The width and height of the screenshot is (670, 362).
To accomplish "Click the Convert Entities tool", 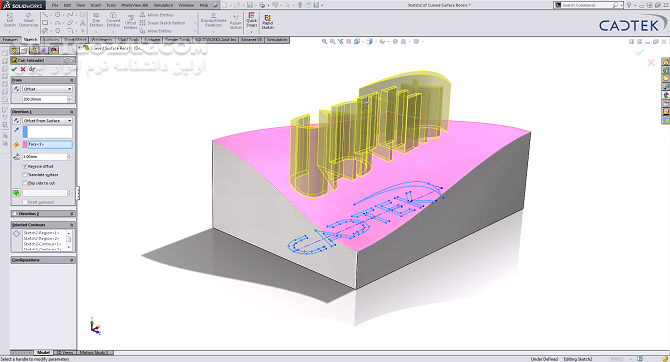I will [113, 20].
